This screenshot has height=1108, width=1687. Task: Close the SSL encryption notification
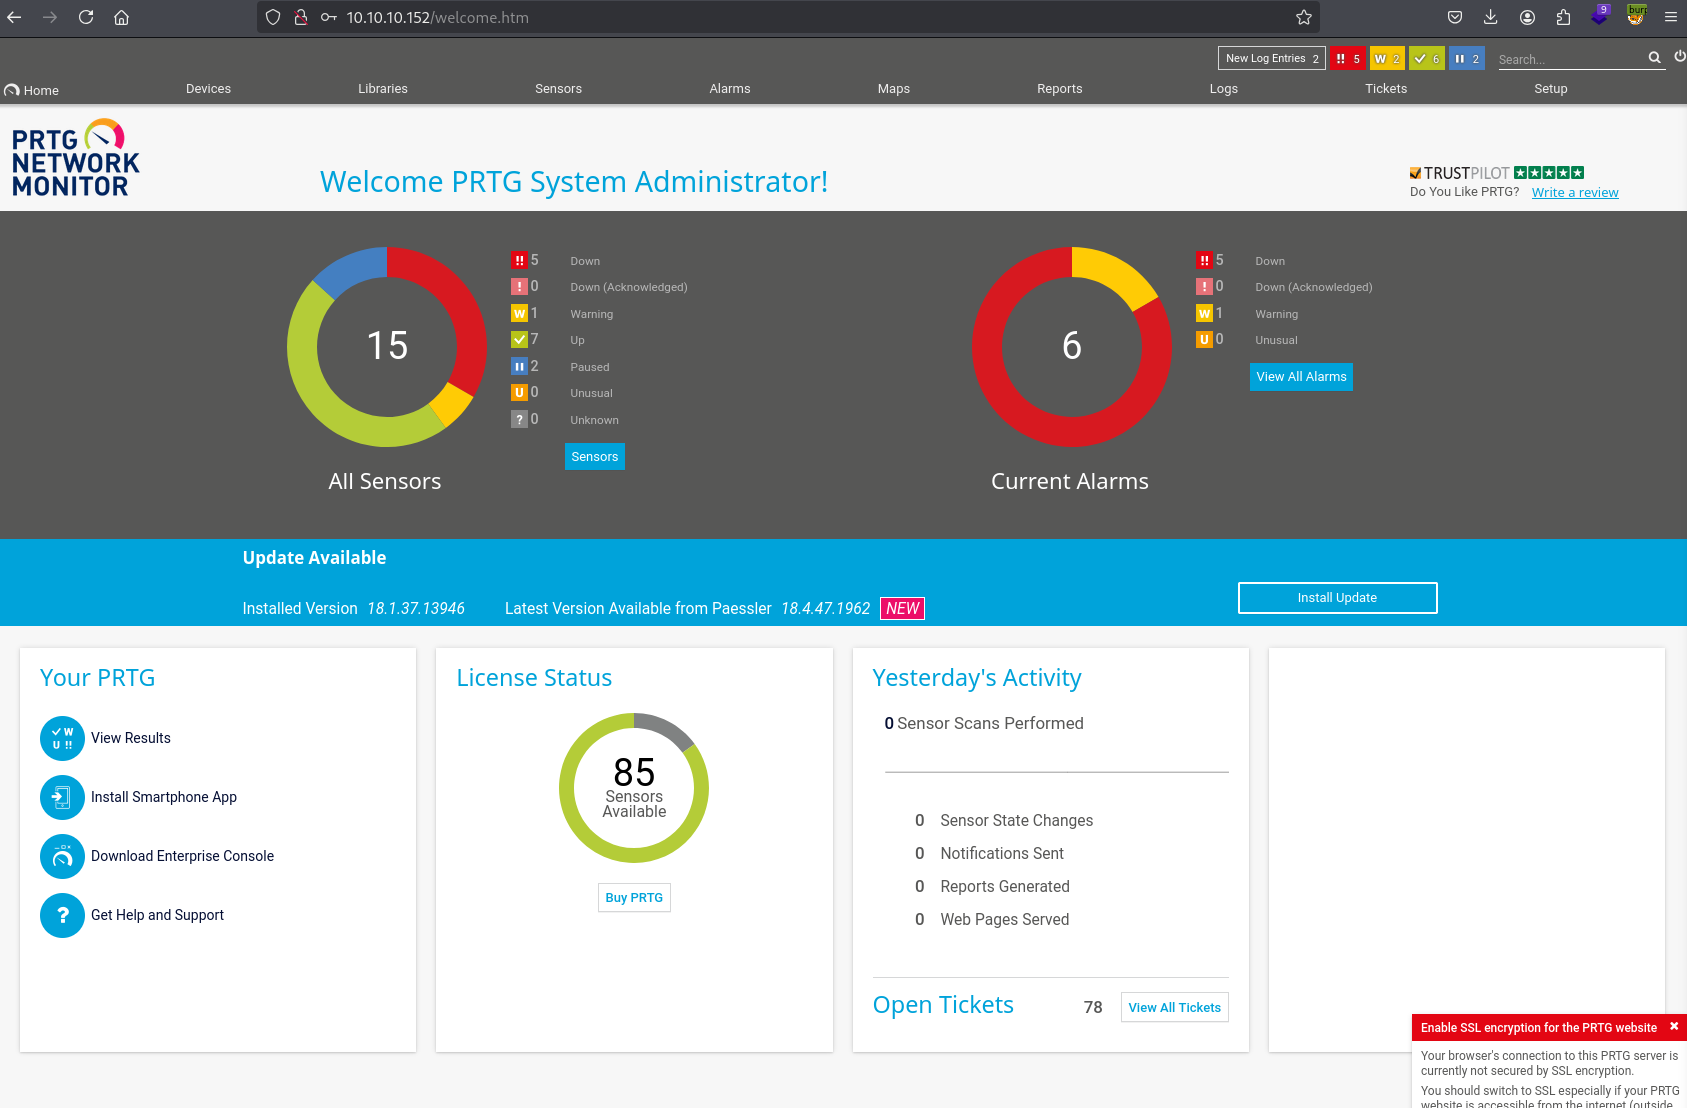pyautogui.click(x=1674, y=1026)
